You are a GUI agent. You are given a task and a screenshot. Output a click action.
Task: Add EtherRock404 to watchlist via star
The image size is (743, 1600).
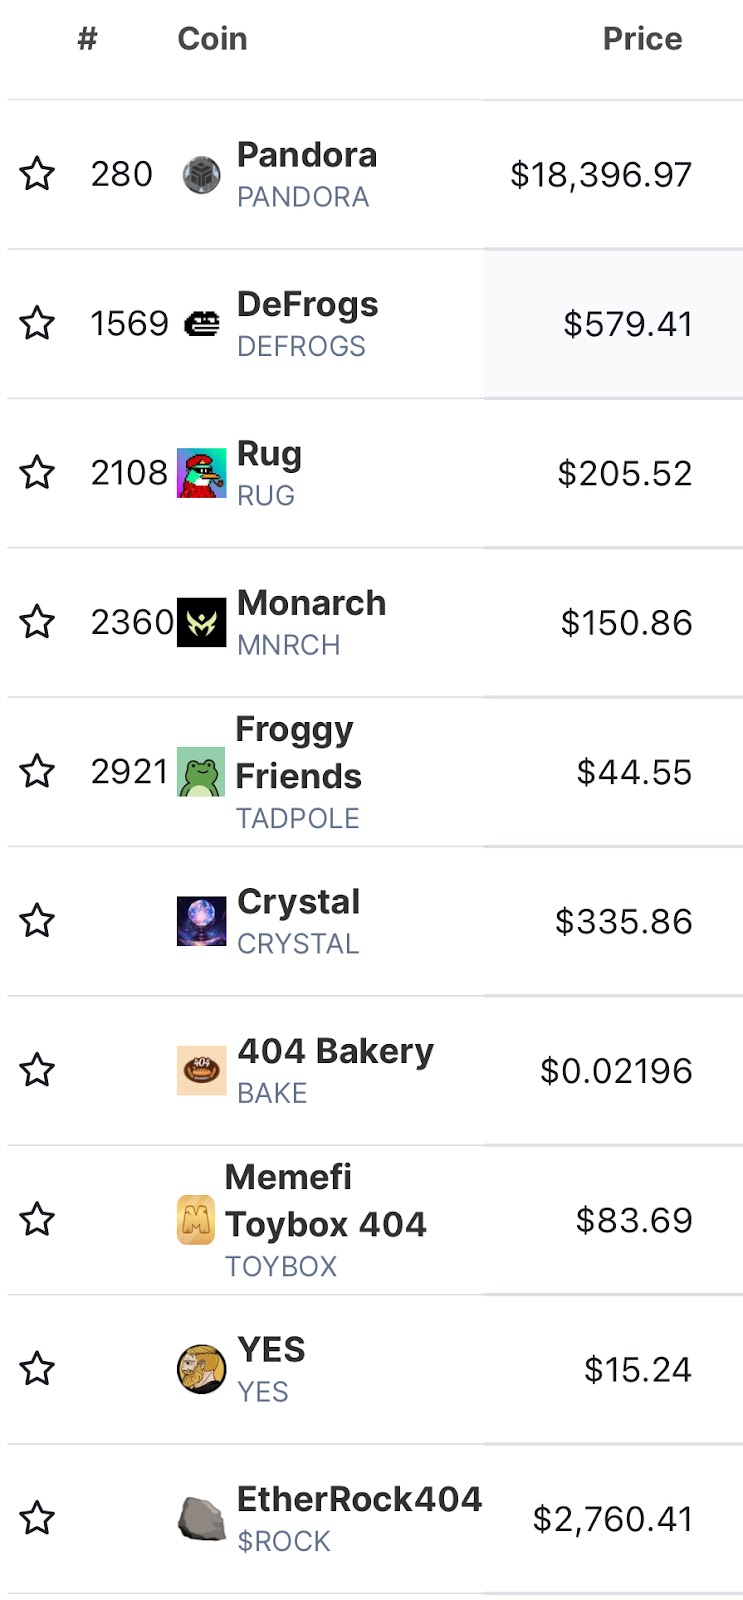point(37,1518)
